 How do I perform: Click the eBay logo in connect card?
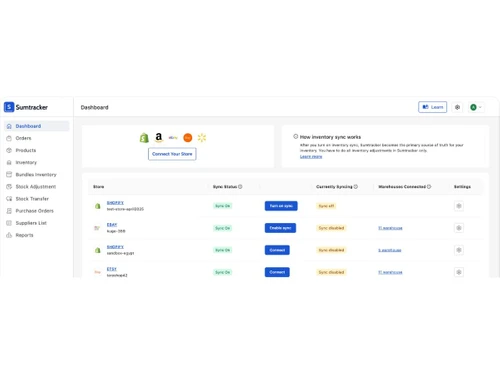[173, 137]
